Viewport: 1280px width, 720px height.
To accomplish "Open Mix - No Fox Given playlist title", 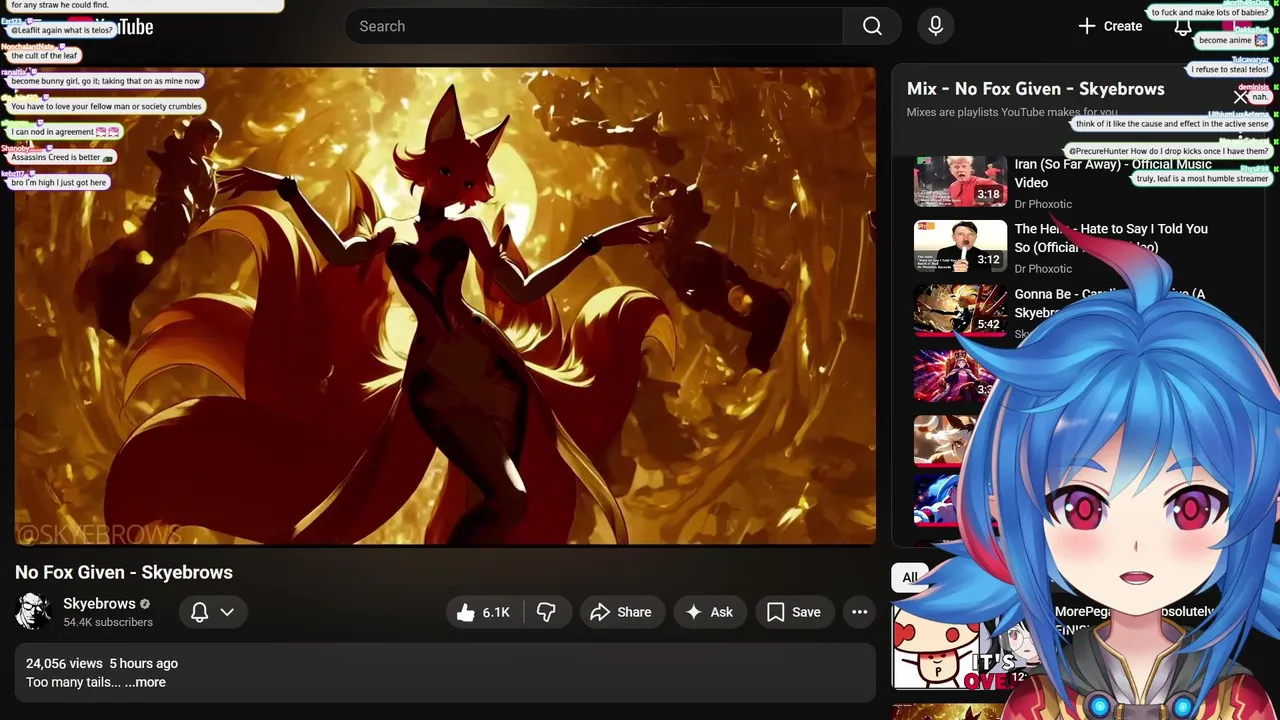I will (x=1036, y=89).
